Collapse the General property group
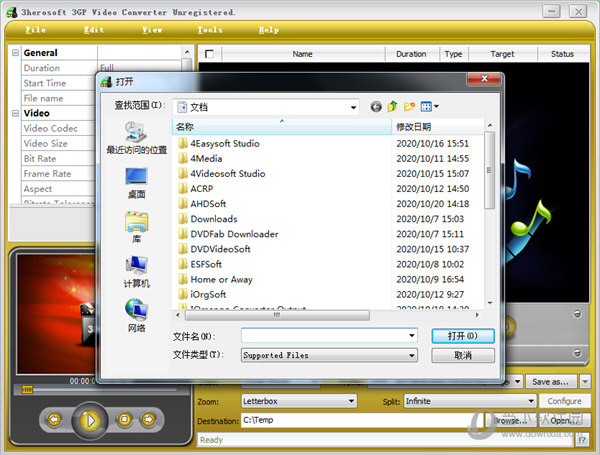Screen dimensions: 600x455 tap(15, 53)
